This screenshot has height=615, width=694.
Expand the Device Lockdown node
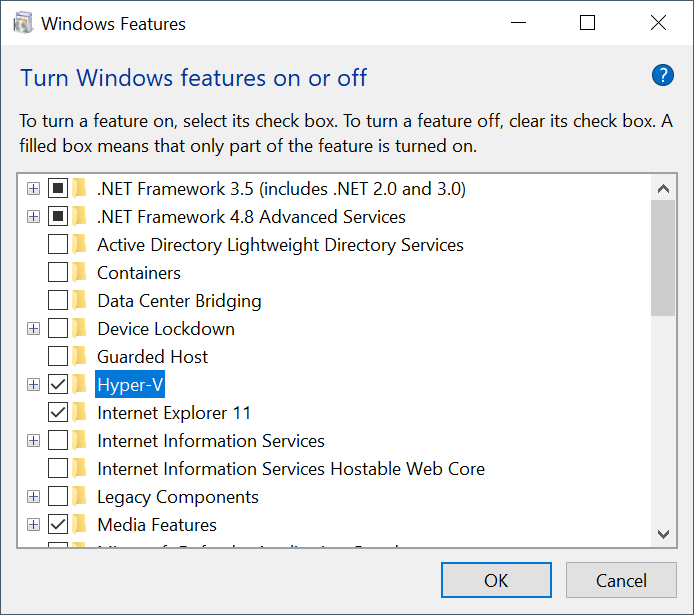click(33, 329)
